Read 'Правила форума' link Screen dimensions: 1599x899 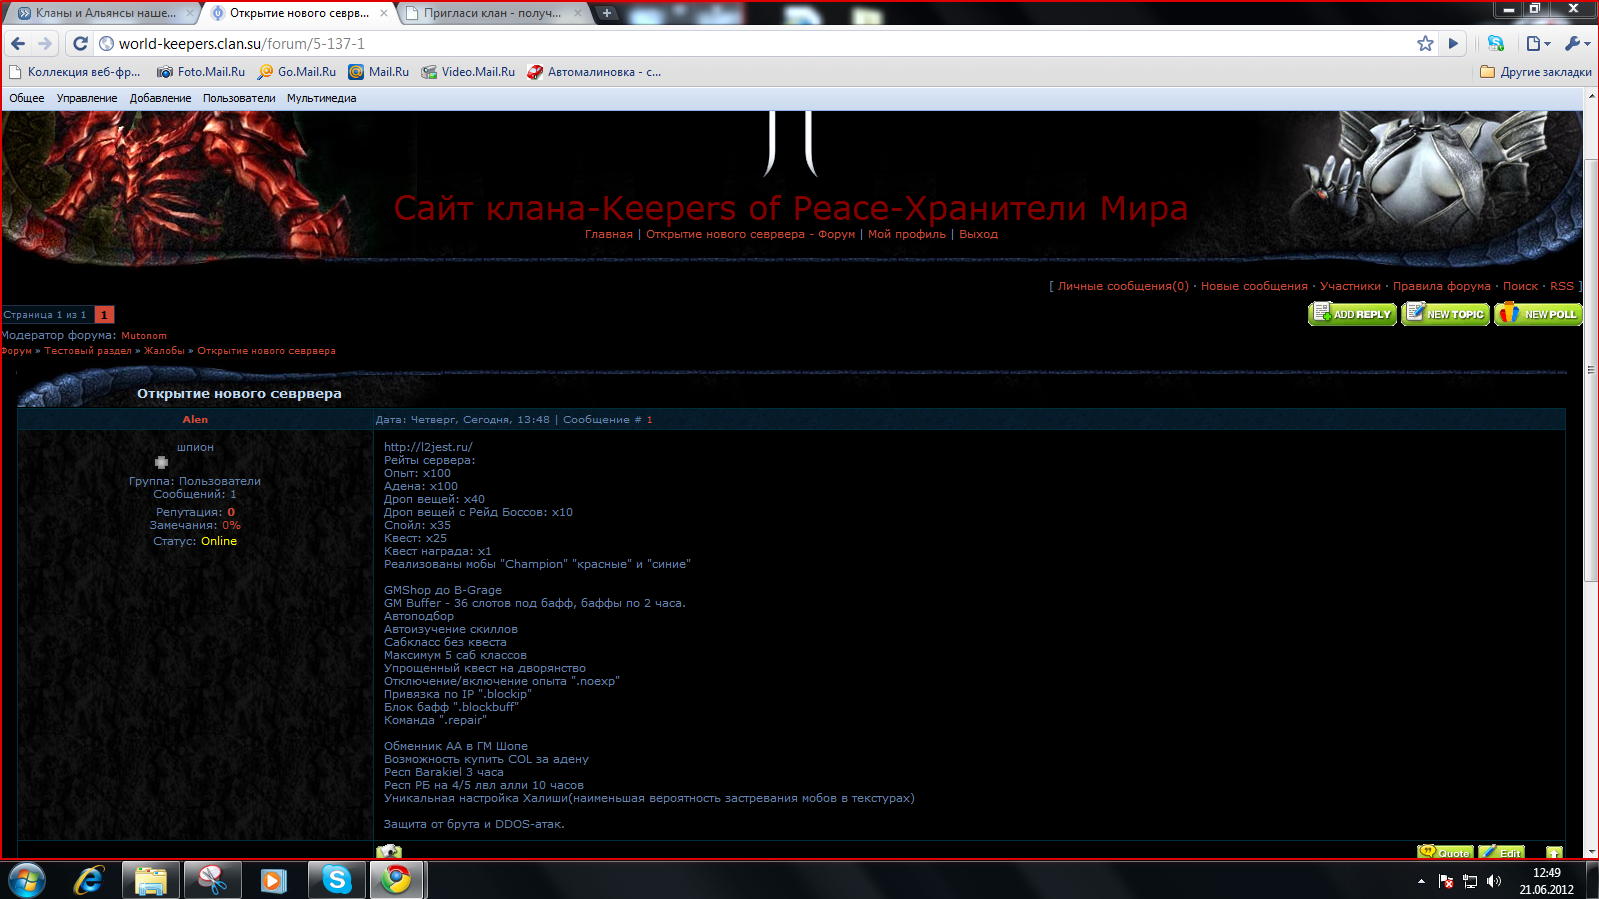[x=1442, y=286]
